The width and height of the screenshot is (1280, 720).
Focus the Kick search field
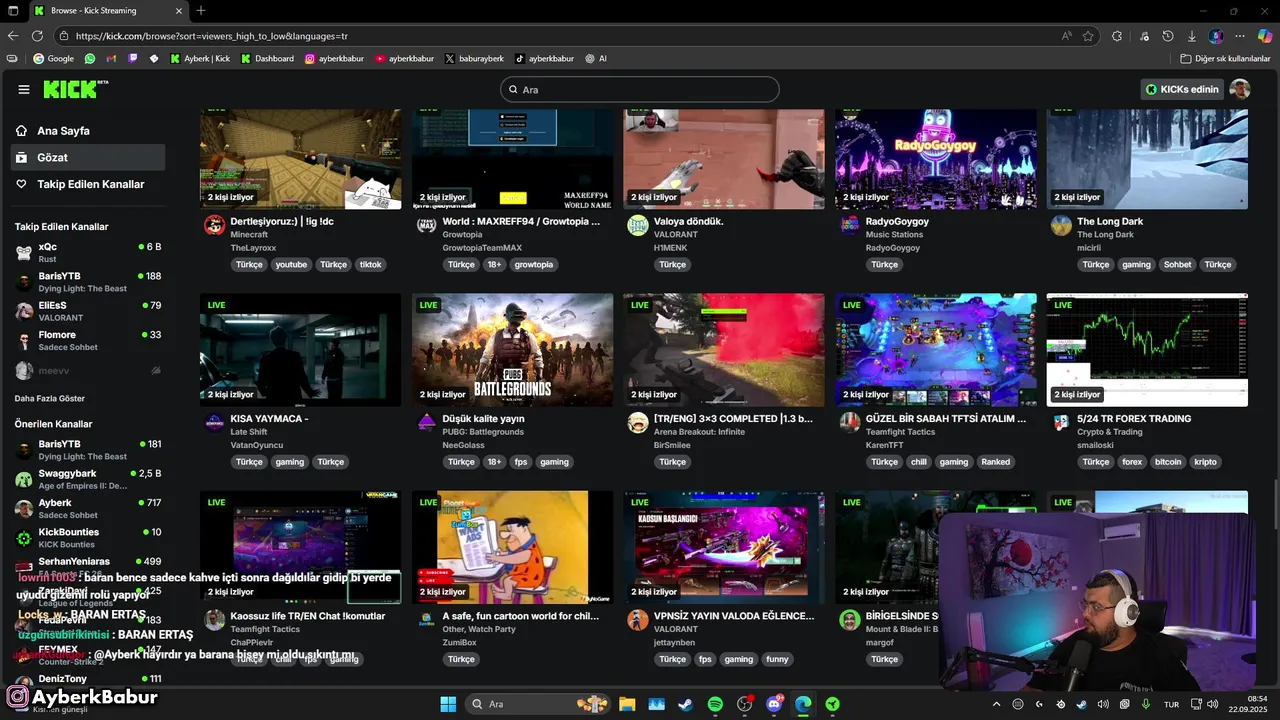[x=640, y=89]
